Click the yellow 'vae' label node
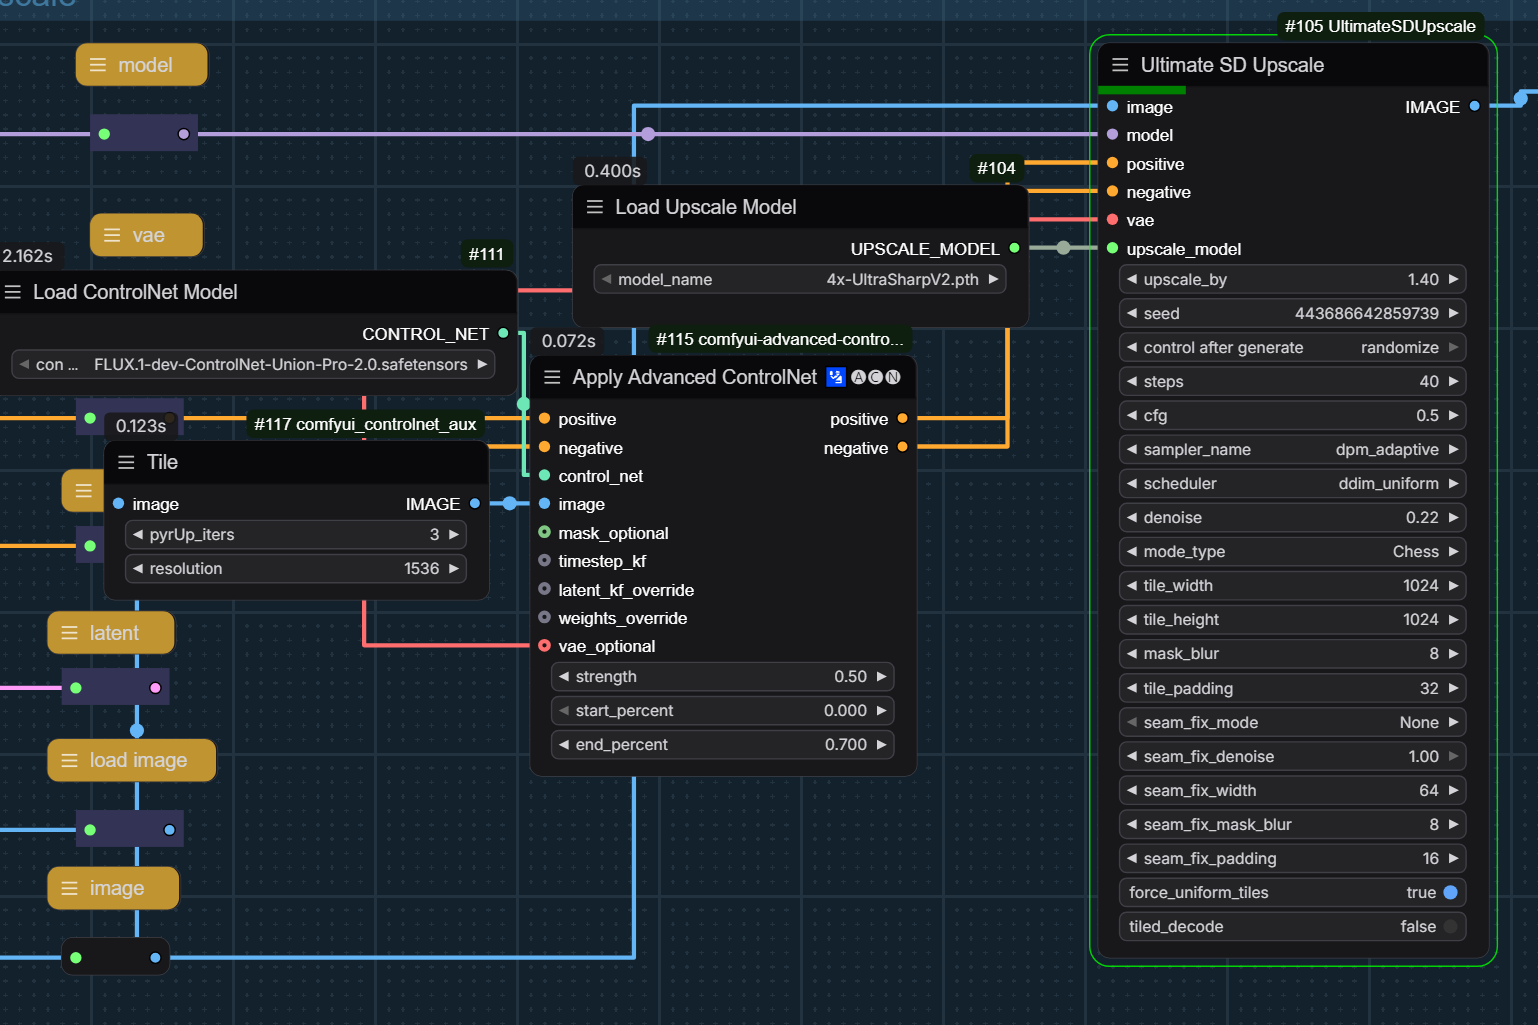 [146, 235]
